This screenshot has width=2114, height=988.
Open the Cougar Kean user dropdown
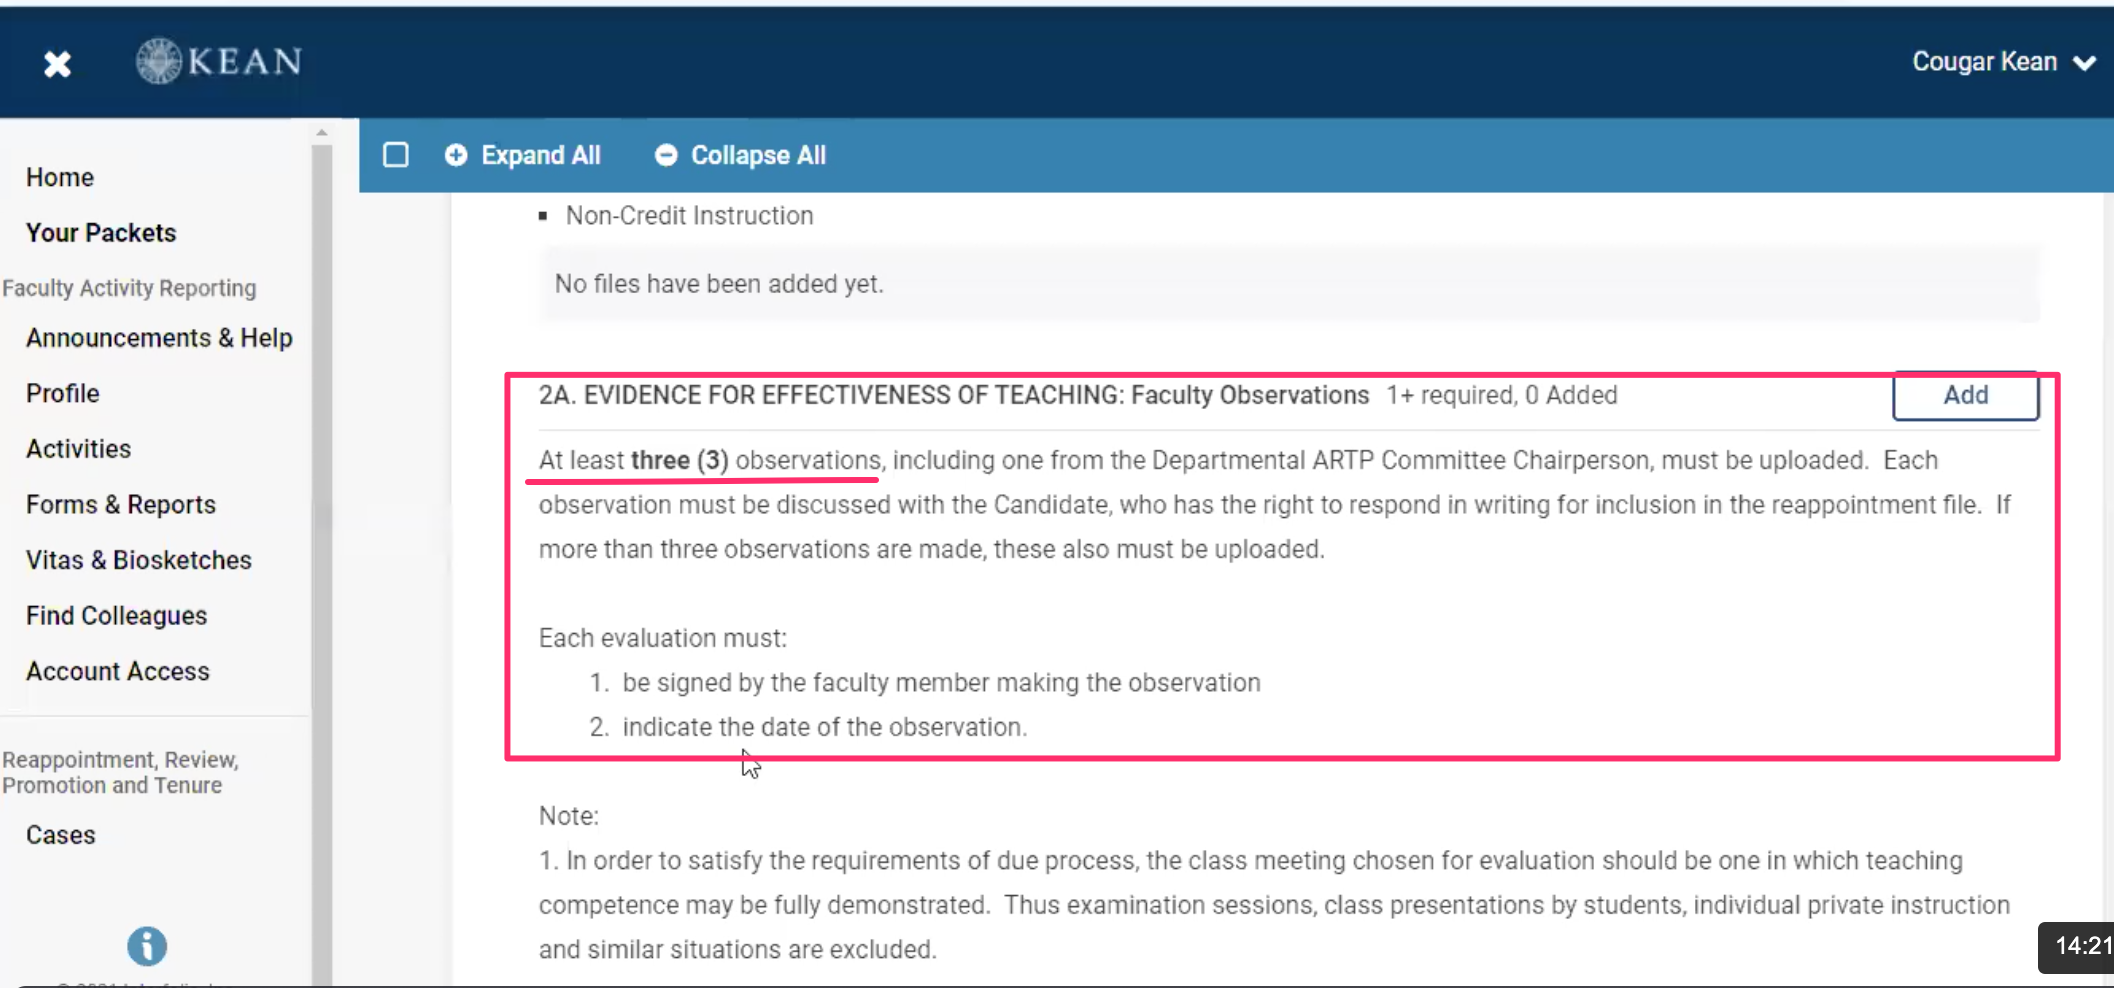[2003, 62]
